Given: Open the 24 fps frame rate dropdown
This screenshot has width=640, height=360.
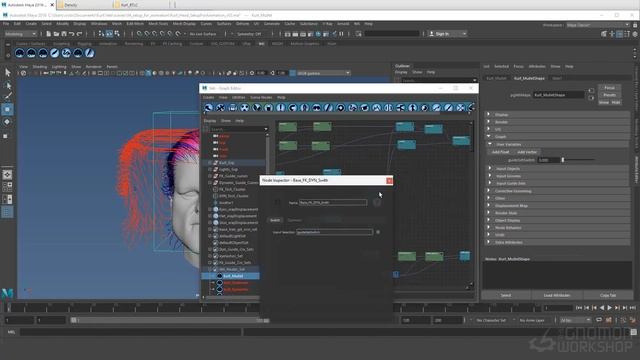Looking at the screenshot, I should (576, 320).
